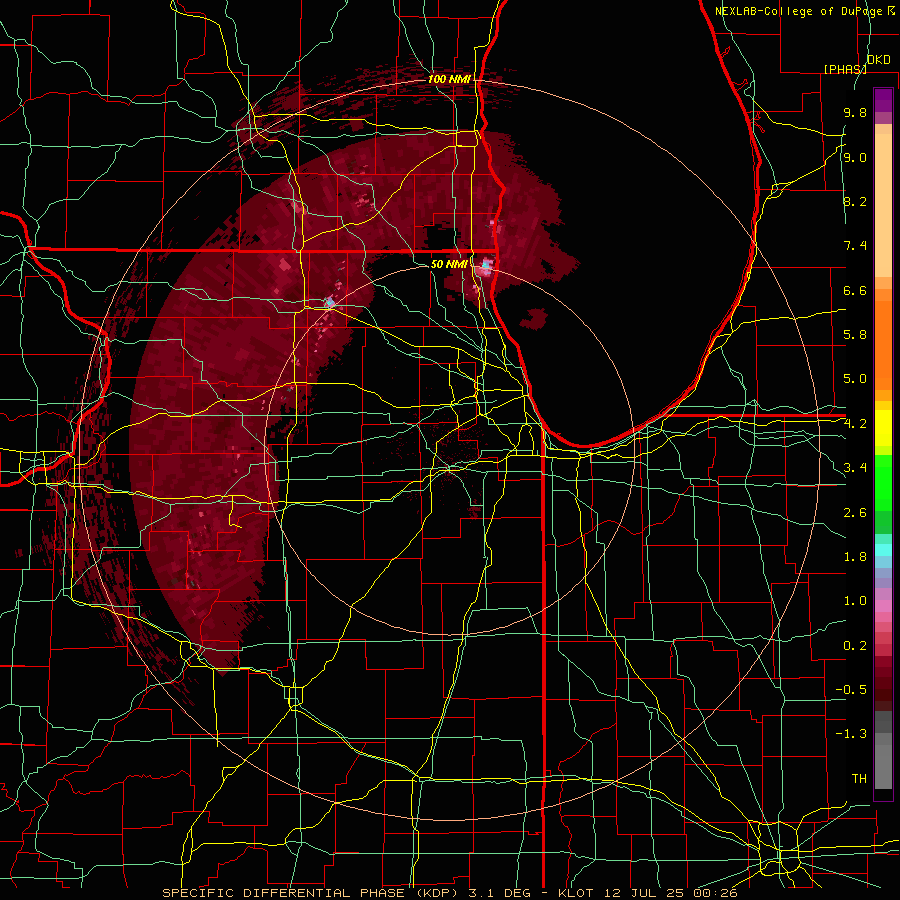Click the 6.6 color scale value
The height and width of the screenshot is (900, 900).
pyautogui.click(x=855, y=290)
